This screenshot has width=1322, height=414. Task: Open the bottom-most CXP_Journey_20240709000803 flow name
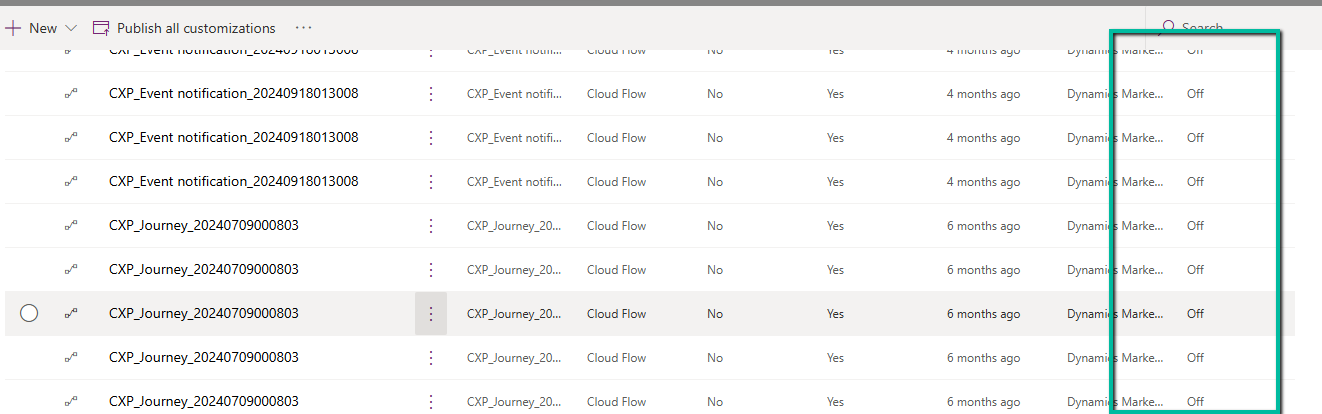pos(203,401)
